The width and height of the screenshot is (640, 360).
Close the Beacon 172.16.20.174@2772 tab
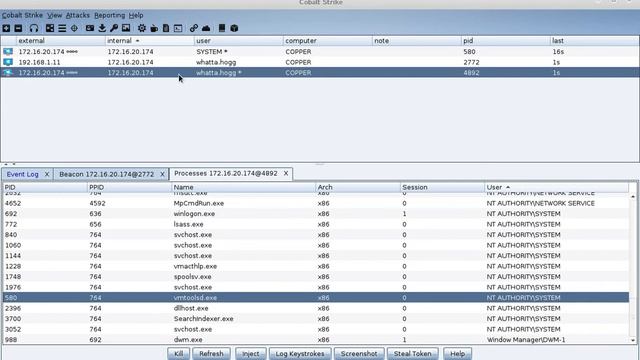(x=162, y=174)
